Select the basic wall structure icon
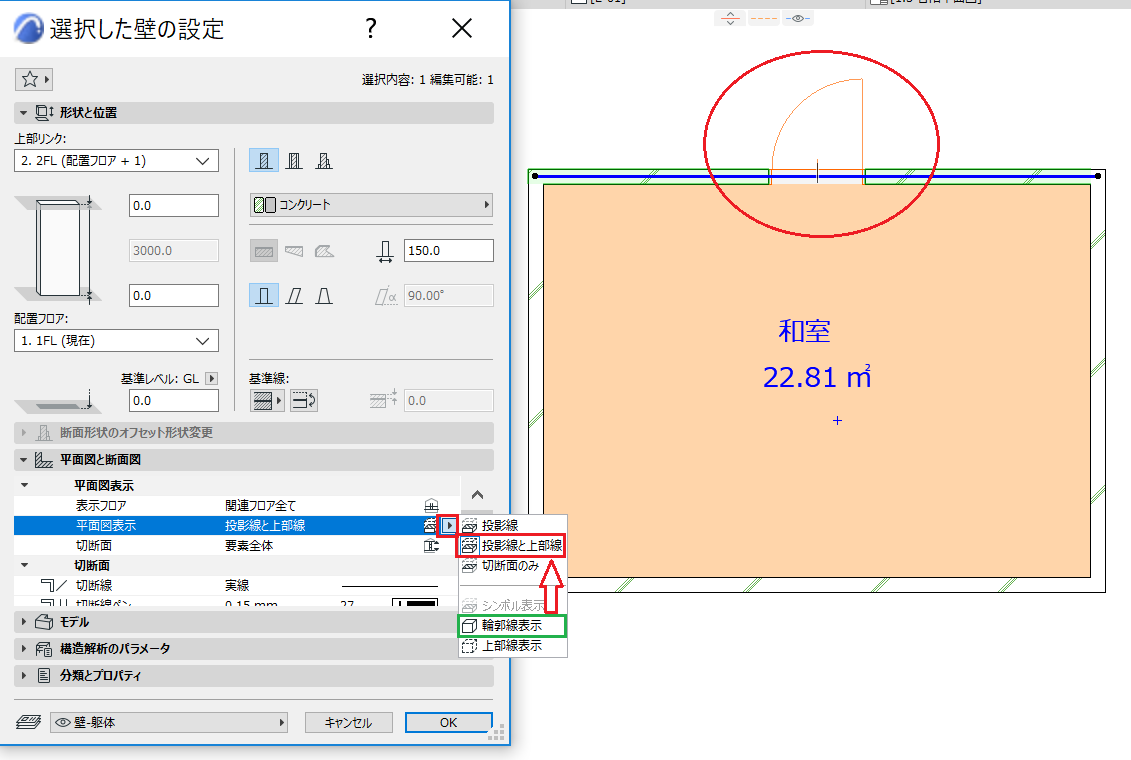Image resolution: width=1131 pixels, height=760 pixels. click(x=264, y=160)
